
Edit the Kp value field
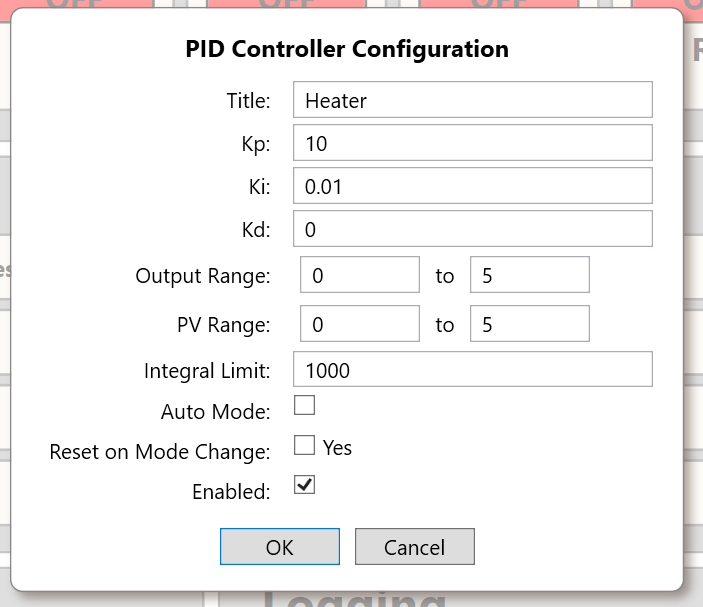(473, 143)
